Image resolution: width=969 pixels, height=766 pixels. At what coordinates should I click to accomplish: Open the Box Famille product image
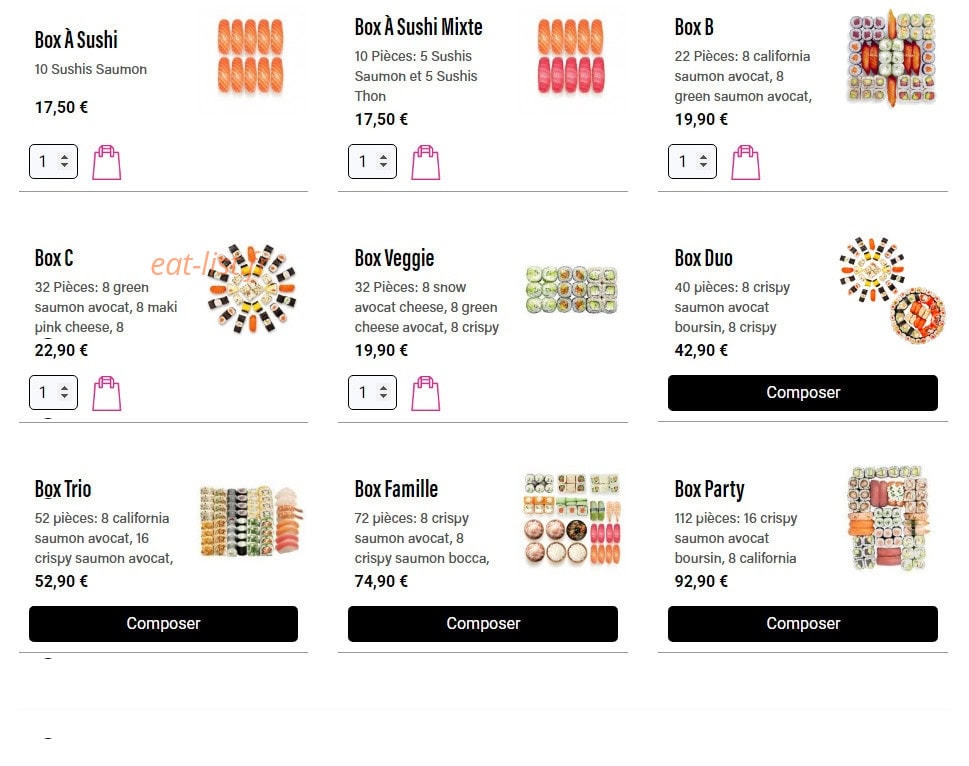tap(572, 520)
